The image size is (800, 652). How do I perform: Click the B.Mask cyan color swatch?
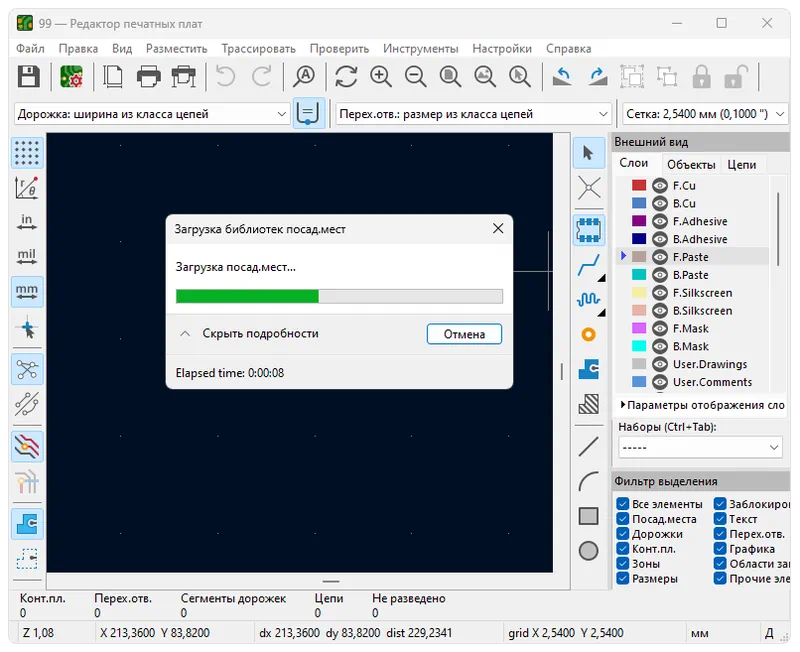[639, 346]
